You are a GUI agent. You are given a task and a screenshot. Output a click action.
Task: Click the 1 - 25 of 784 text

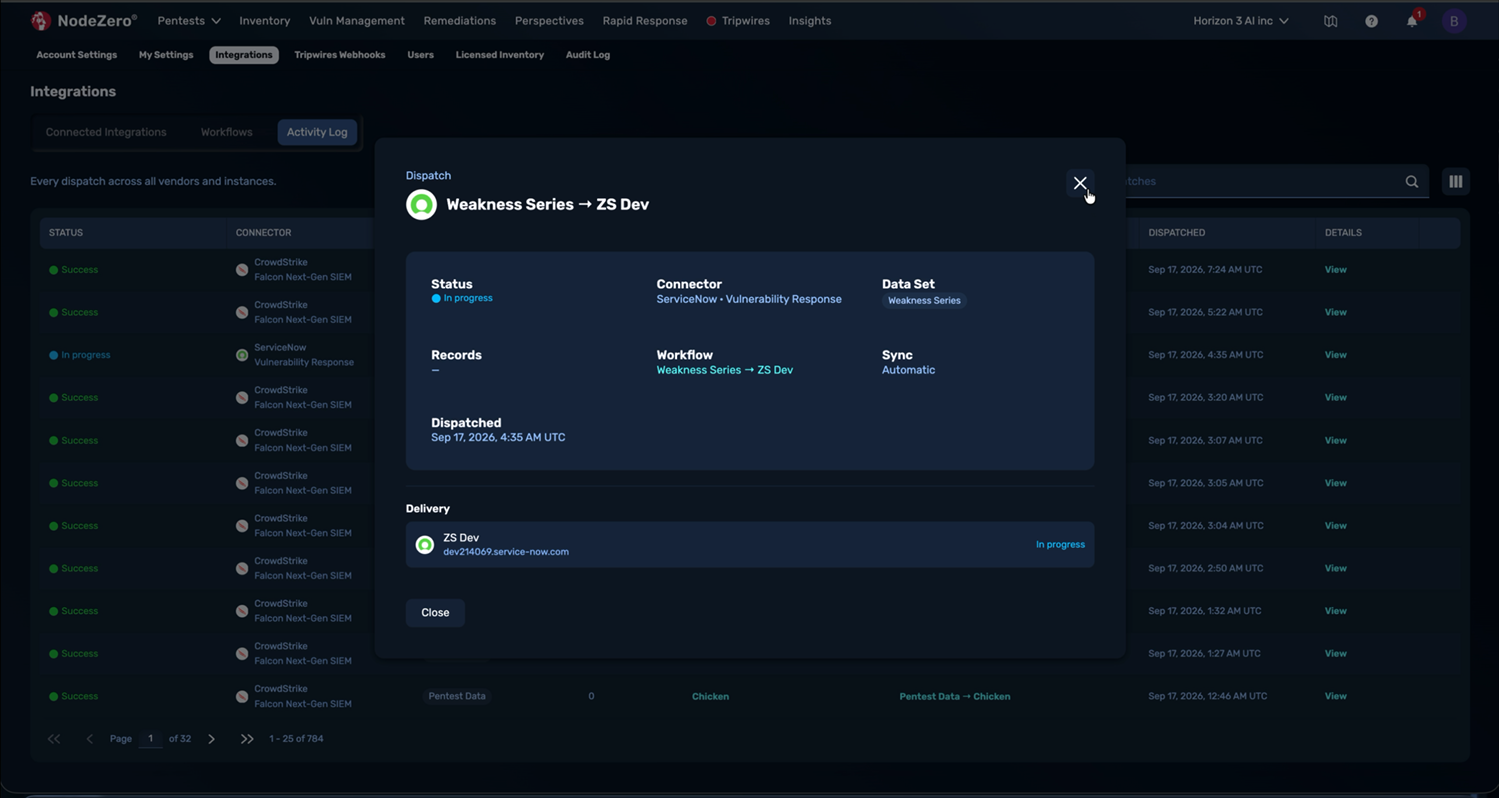[x=296, y=739]
